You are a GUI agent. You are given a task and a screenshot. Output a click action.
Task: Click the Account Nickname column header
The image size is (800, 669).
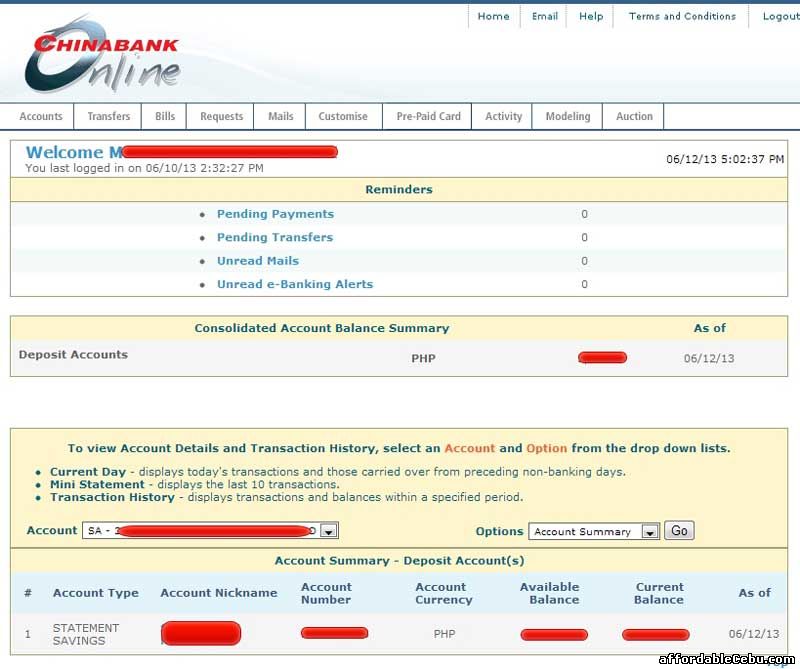[219, 593]
